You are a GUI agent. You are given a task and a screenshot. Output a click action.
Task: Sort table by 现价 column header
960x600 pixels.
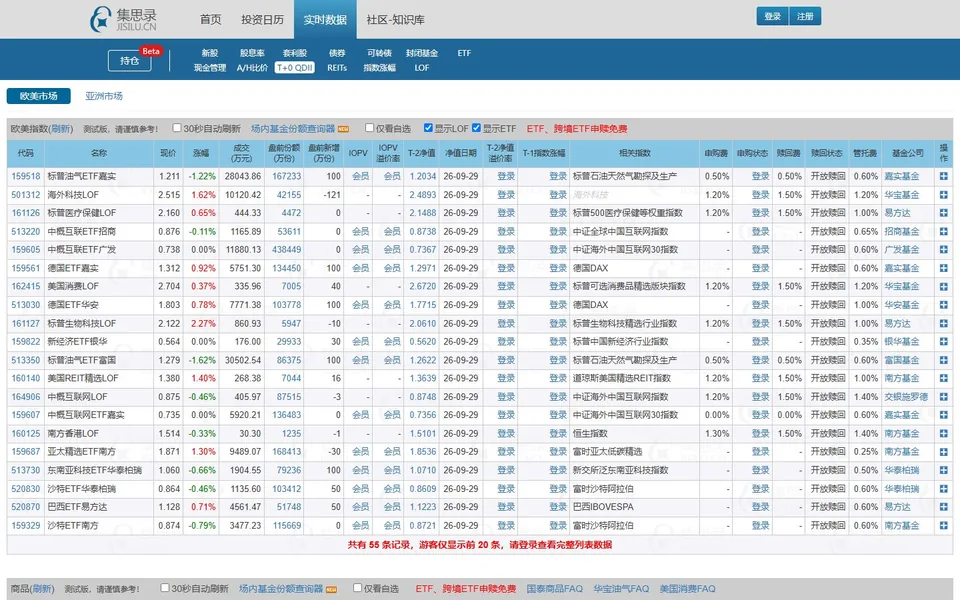[168, 153]
